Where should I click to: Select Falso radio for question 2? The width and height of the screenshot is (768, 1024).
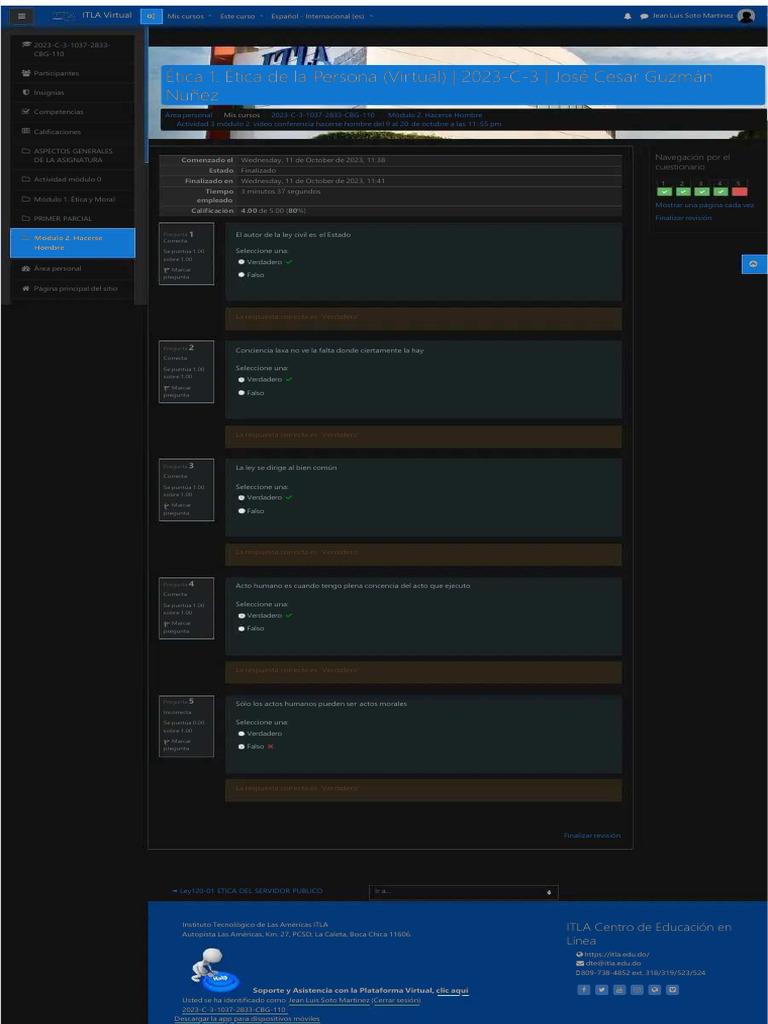242,393
